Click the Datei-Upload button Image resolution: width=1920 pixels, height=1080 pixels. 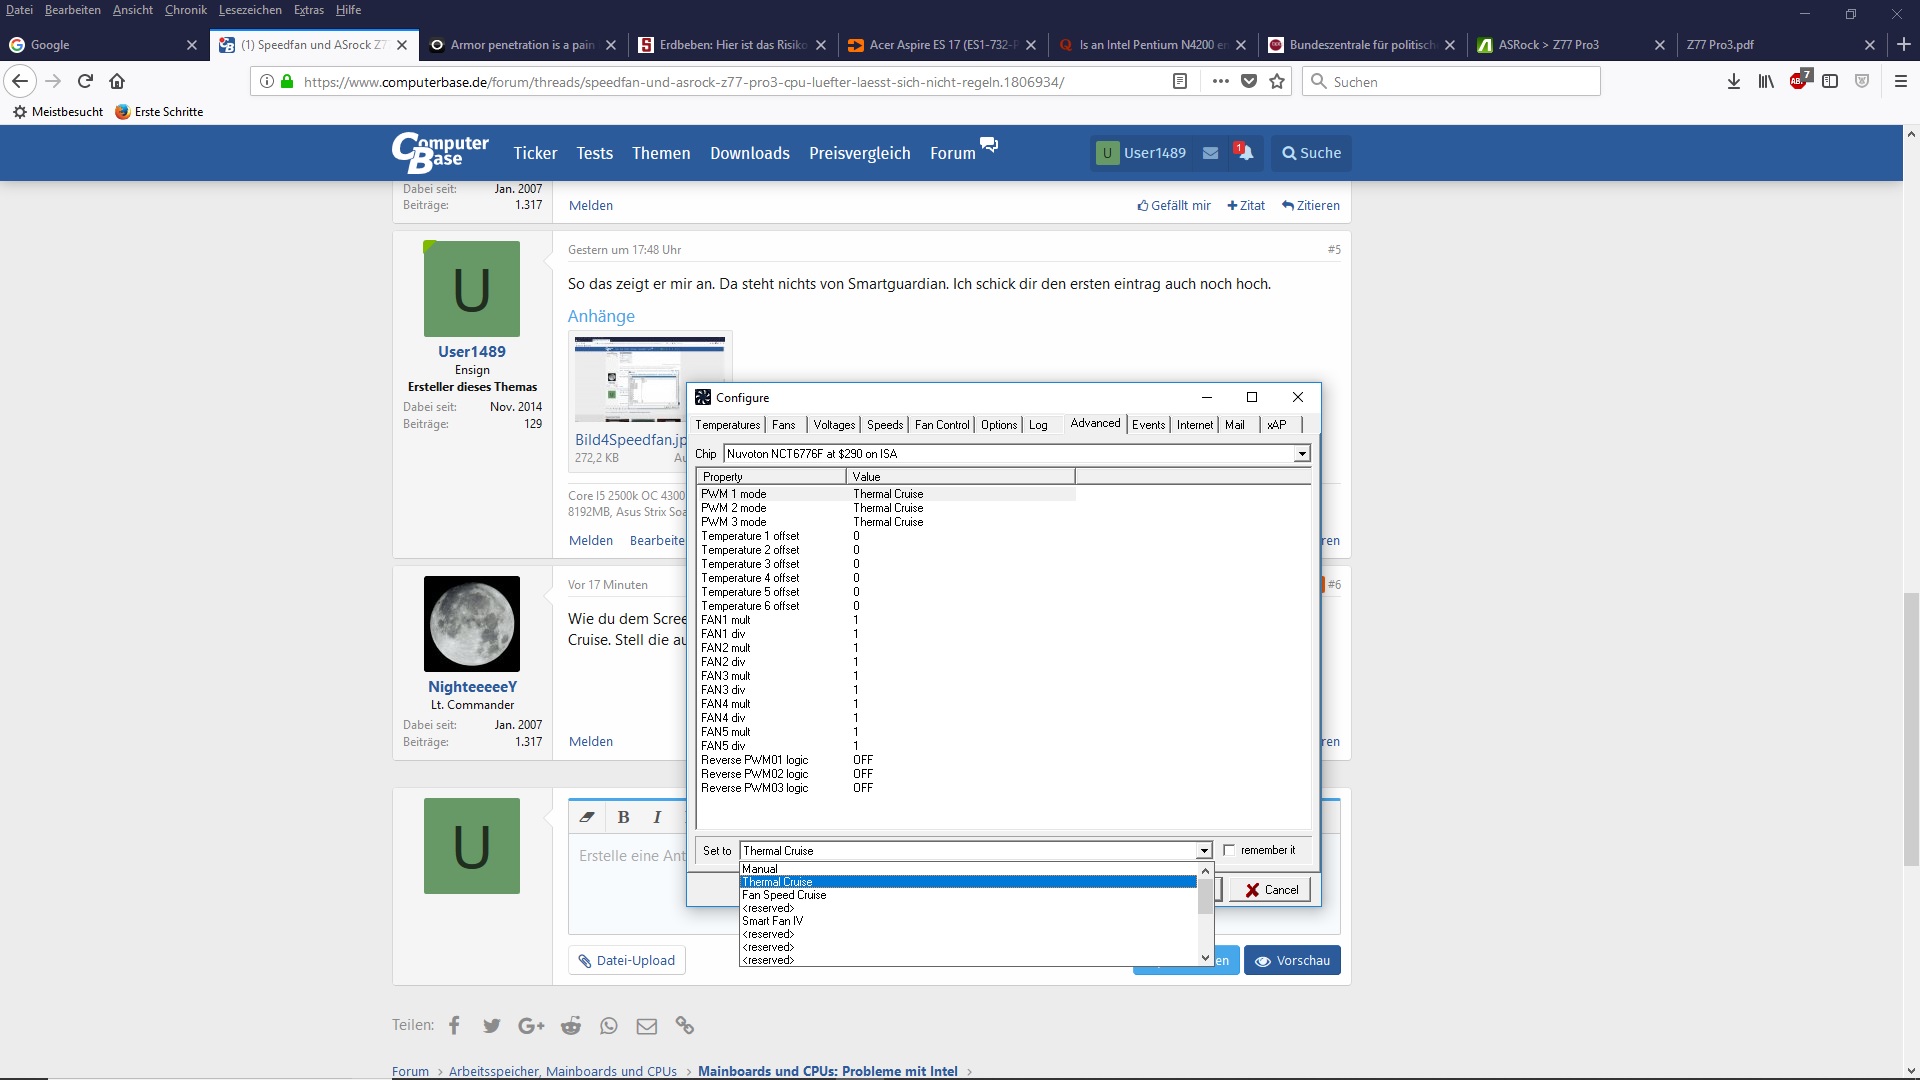[627, 960]
